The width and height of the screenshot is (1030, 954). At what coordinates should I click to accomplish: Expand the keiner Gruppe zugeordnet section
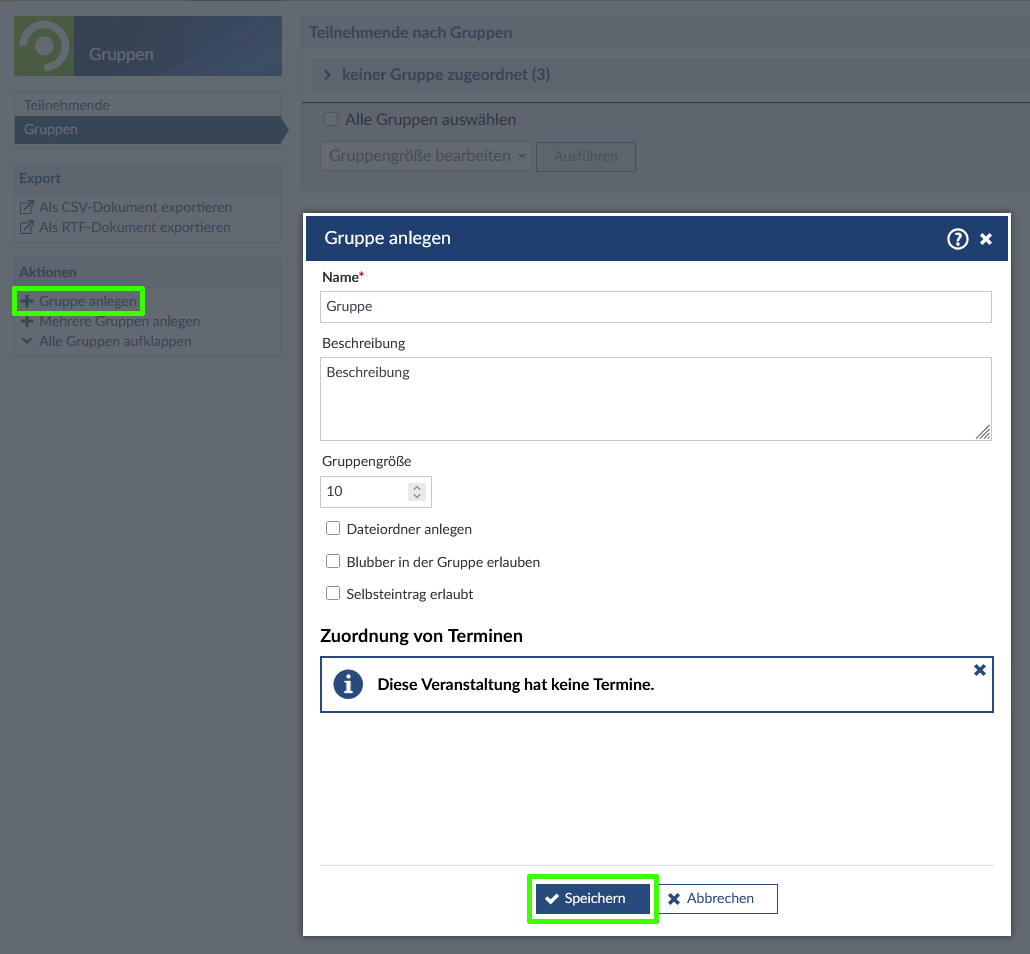[327, 75]
